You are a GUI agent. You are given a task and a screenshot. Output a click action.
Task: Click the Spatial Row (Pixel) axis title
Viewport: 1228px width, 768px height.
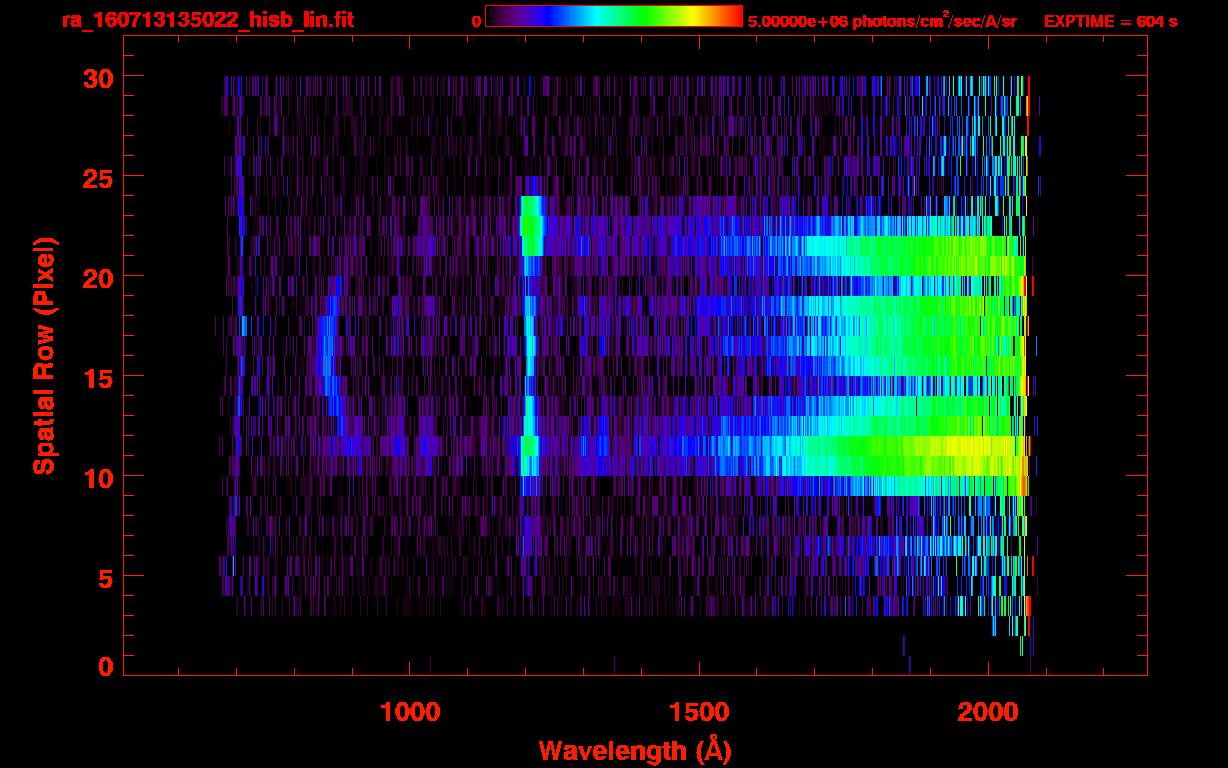click(43, 355)
